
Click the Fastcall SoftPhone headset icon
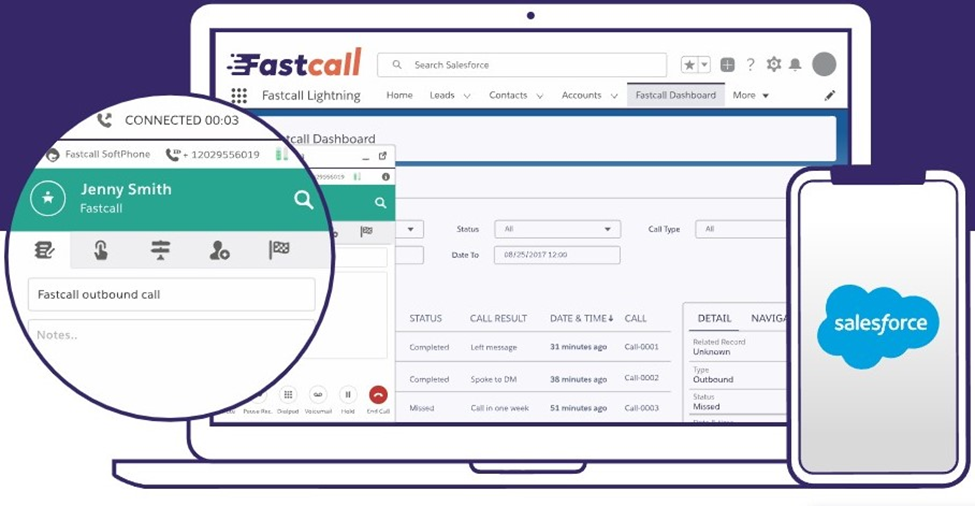click(53, 154)
